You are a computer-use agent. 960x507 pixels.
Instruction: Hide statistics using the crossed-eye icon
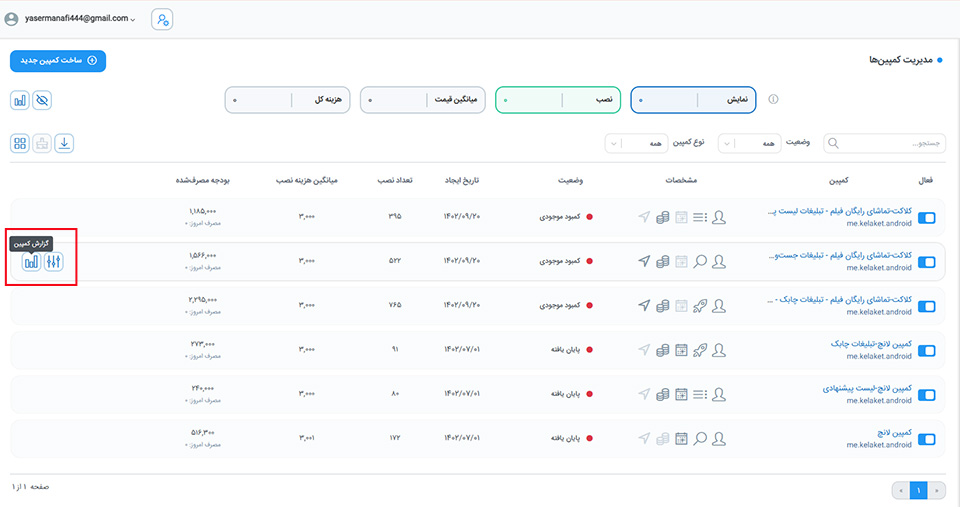tap(42, 100)
